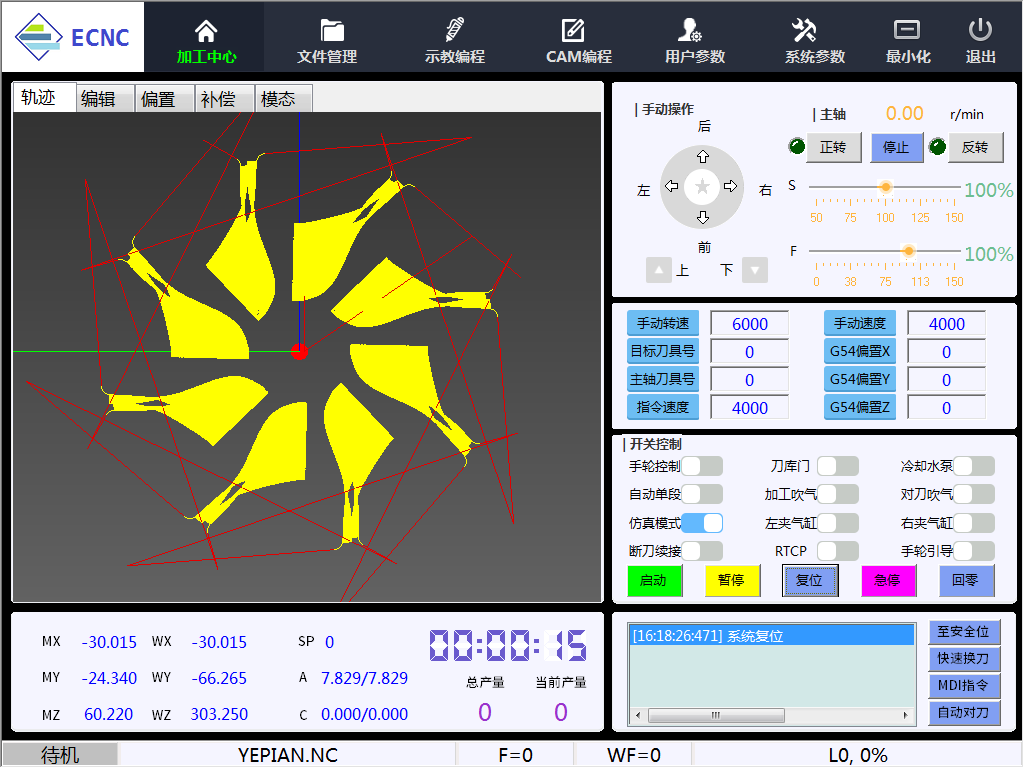Open 系统参数 tools icon
Viewport: 1024px width, 768px height.
coord(804,31)
